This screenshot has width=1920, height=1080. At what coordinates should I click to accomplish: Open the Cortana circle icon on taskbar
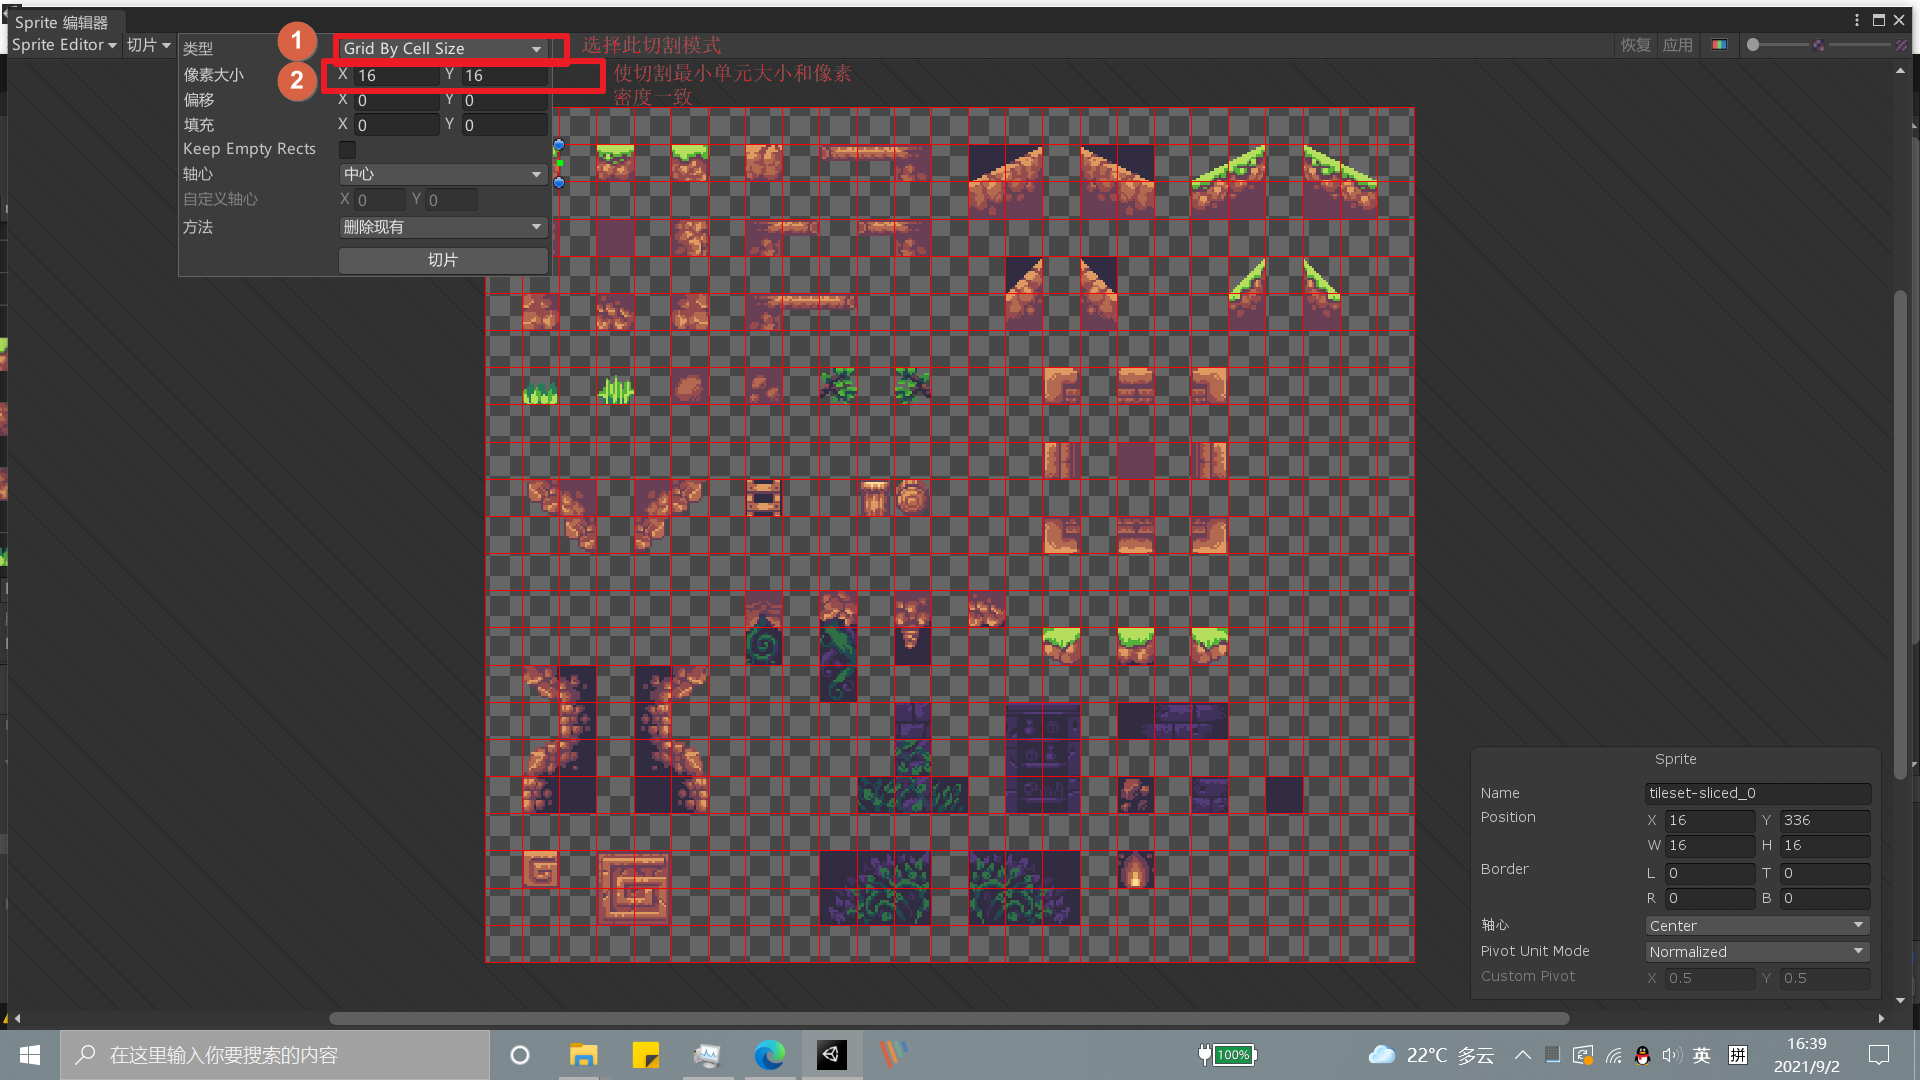[x=520, y=1055]
